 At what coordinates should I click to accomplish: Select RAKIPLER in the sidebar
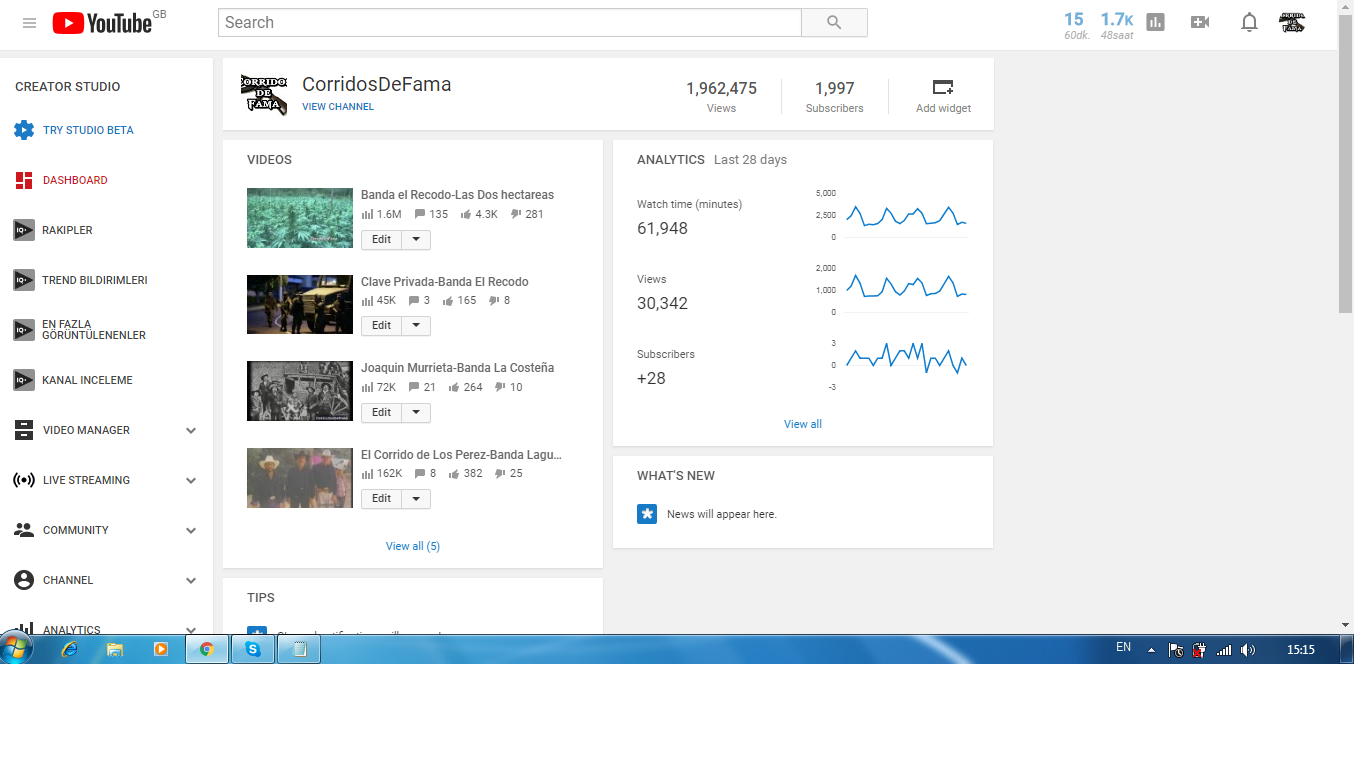click(x=67, y=230)
